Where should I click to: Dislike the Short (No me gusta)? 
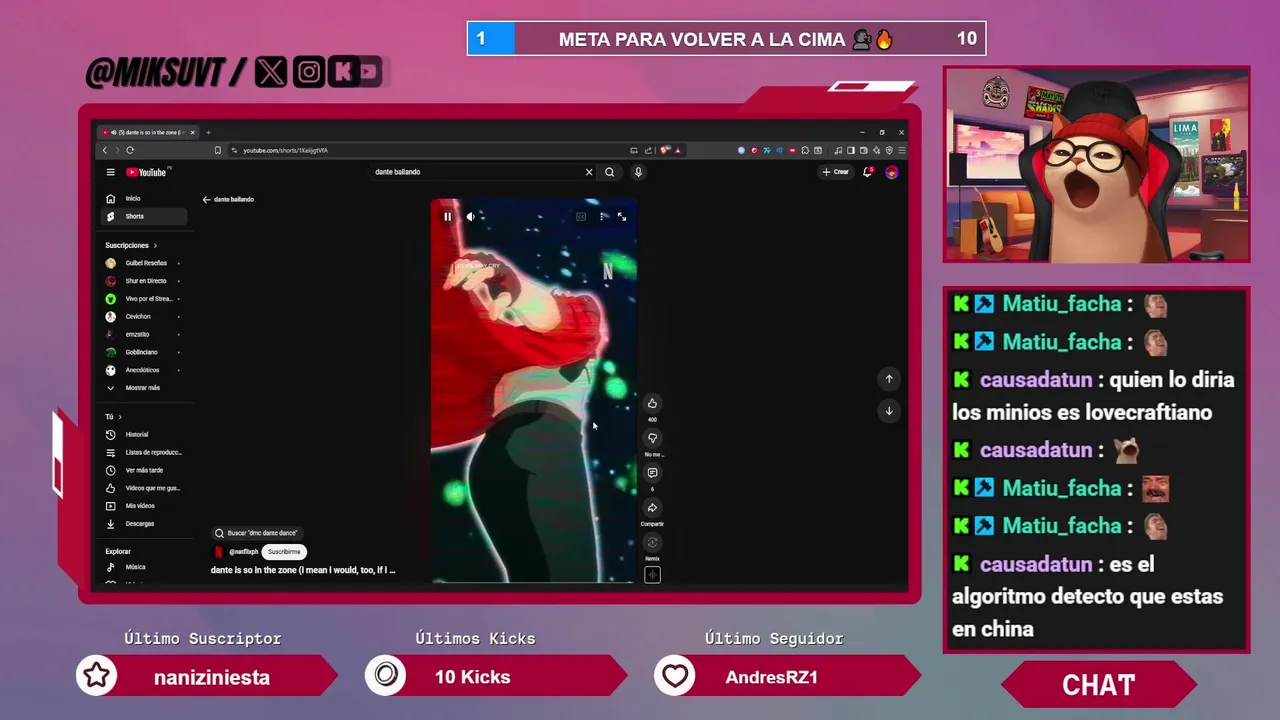click(x=652, y=438)
